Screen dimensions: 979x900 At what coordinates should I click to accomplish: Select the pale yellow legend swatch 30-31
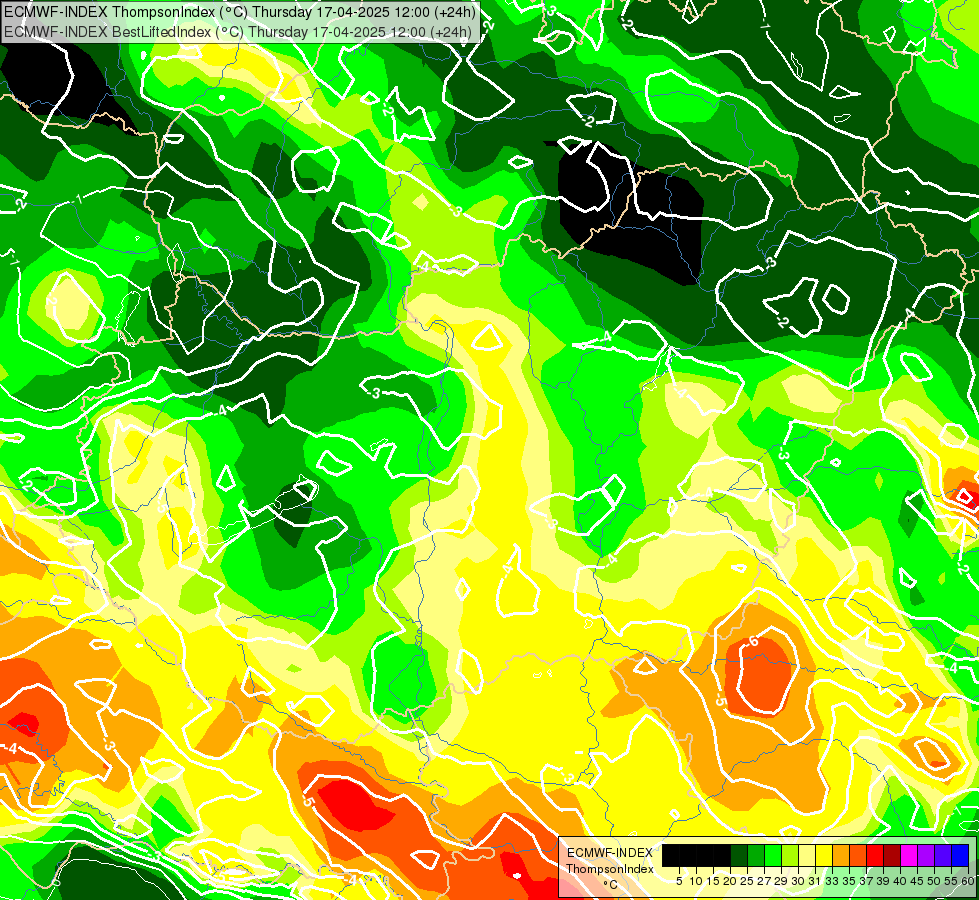point(807,855)
